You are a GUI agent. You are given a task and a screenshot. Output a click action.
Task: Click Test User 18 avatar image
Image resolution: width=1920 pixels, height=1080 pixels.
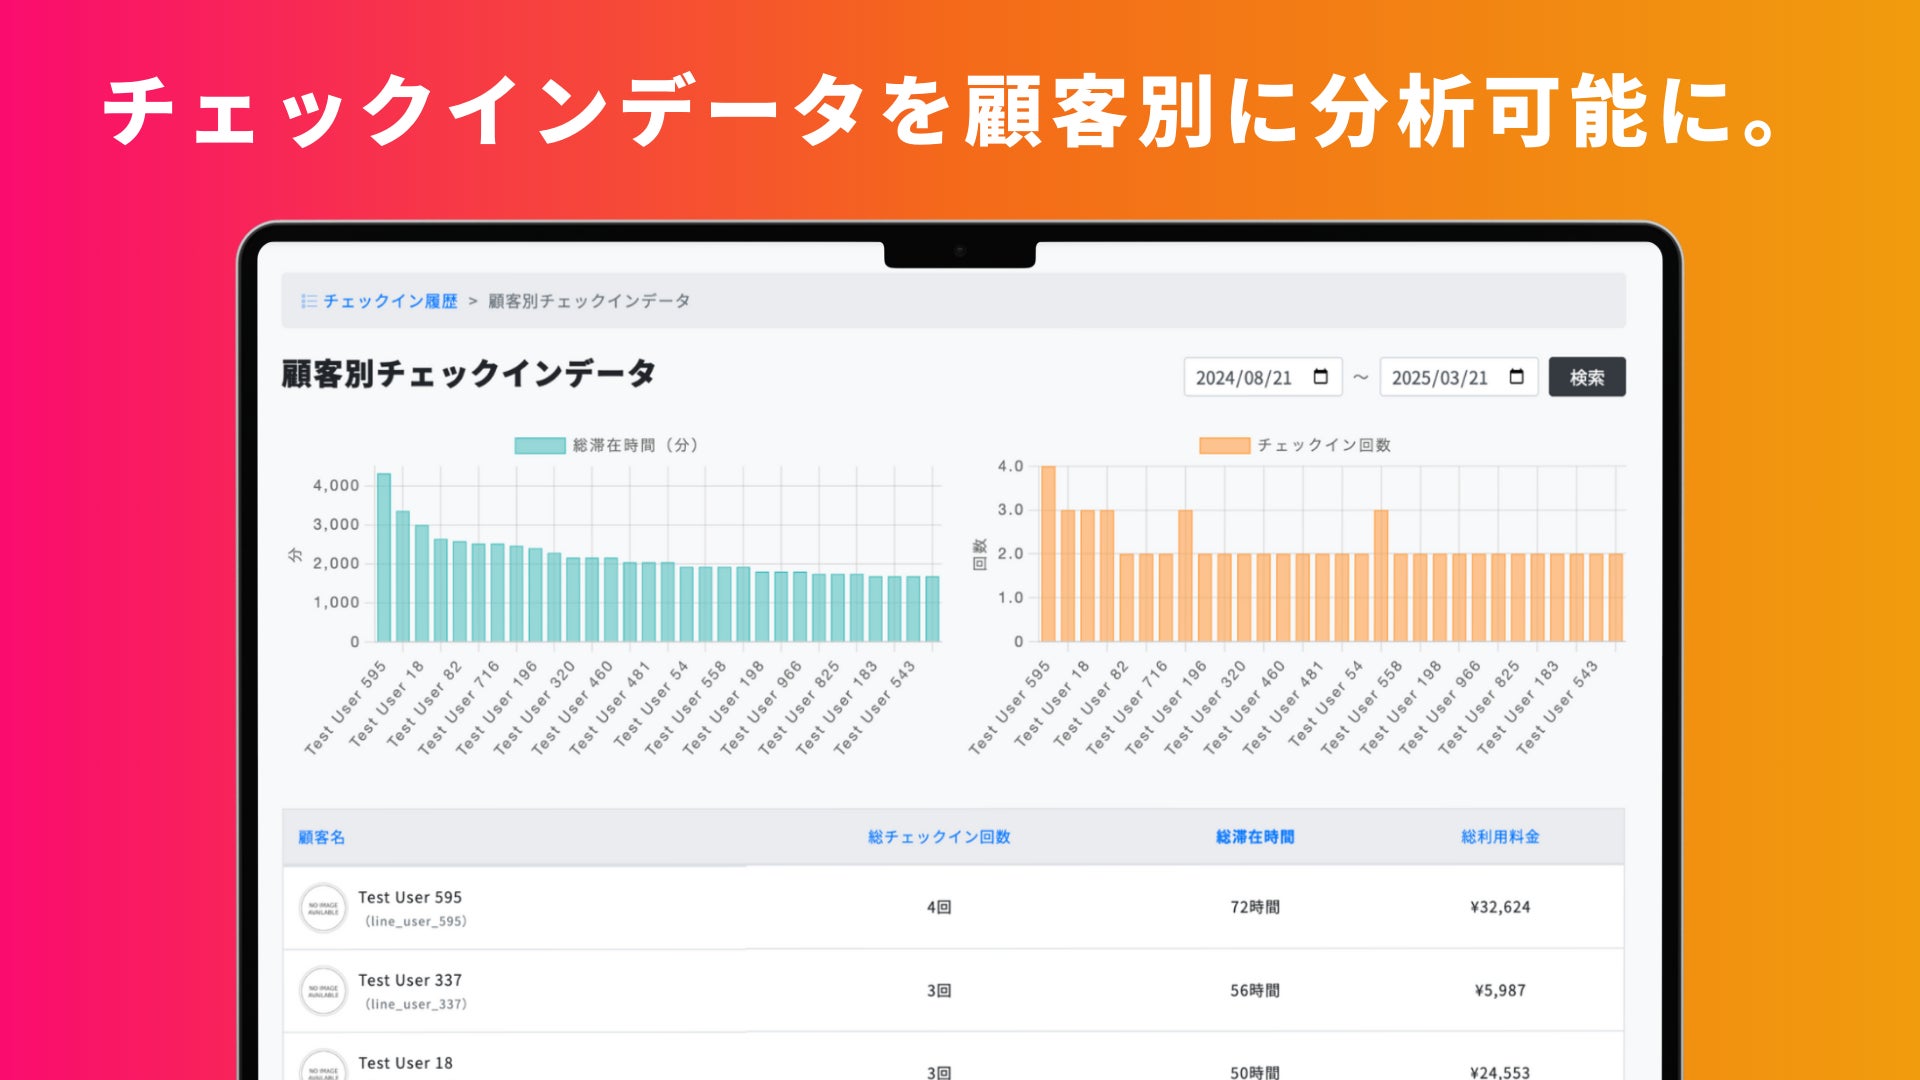[323, 1068]
